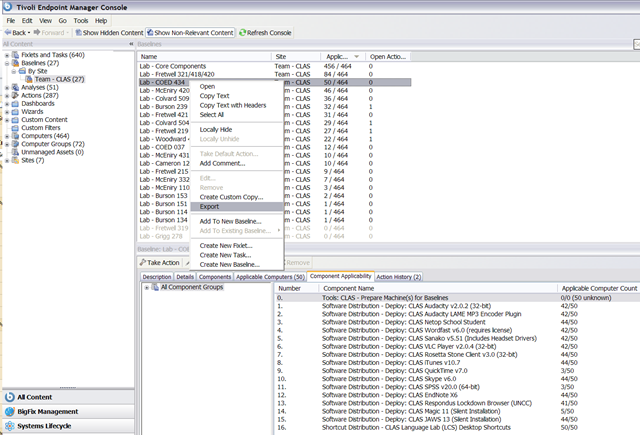The width and height of the screenshot is (640, 435).
Task: Expand All Component Groups node
Action: [147, 288]
